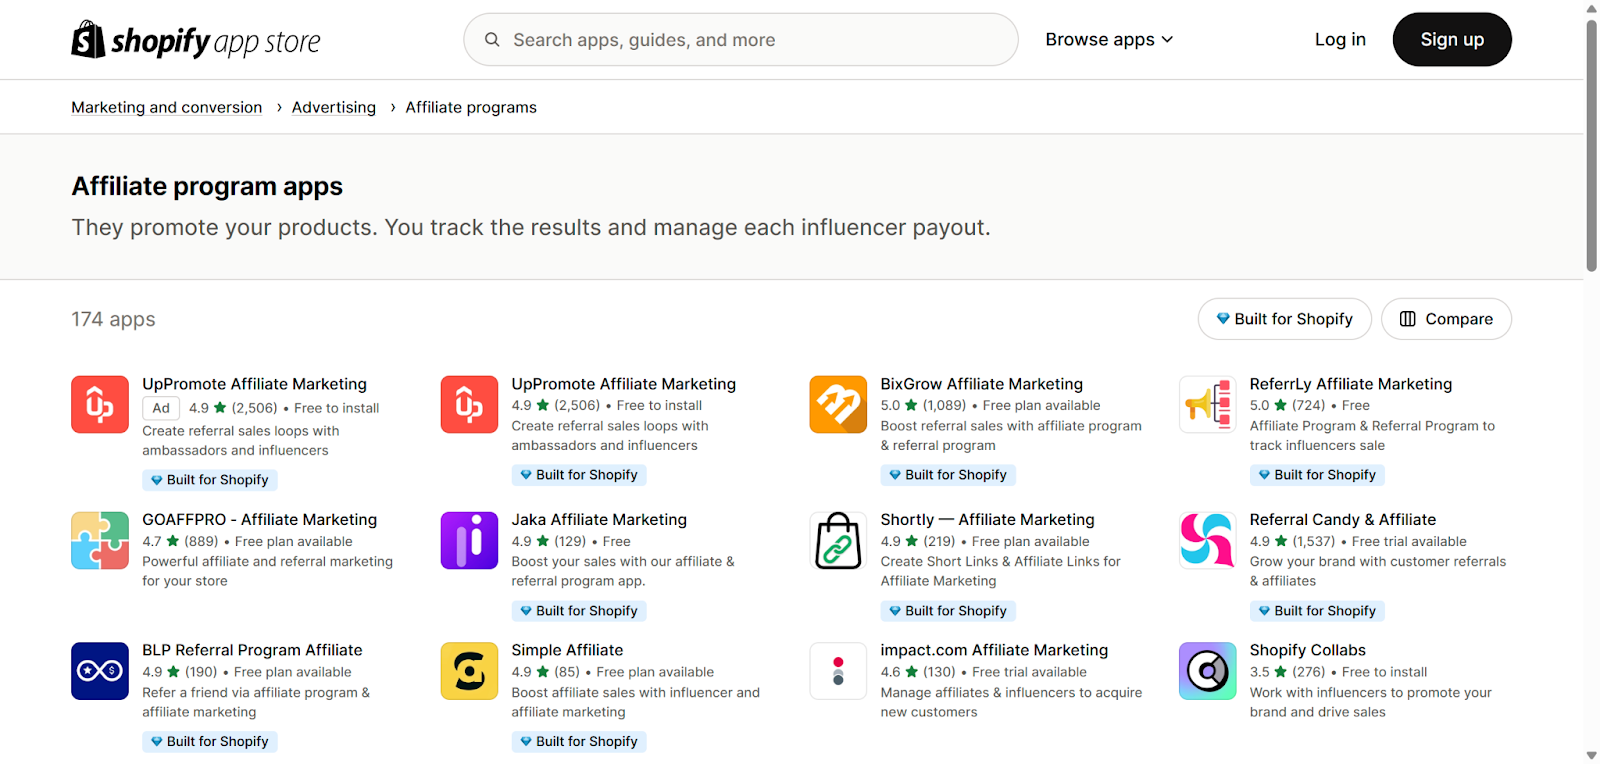Click Built for Shopify badge under BLP Referral
The width and height of the screenshot is (1600, 764).
pos(209,742)
